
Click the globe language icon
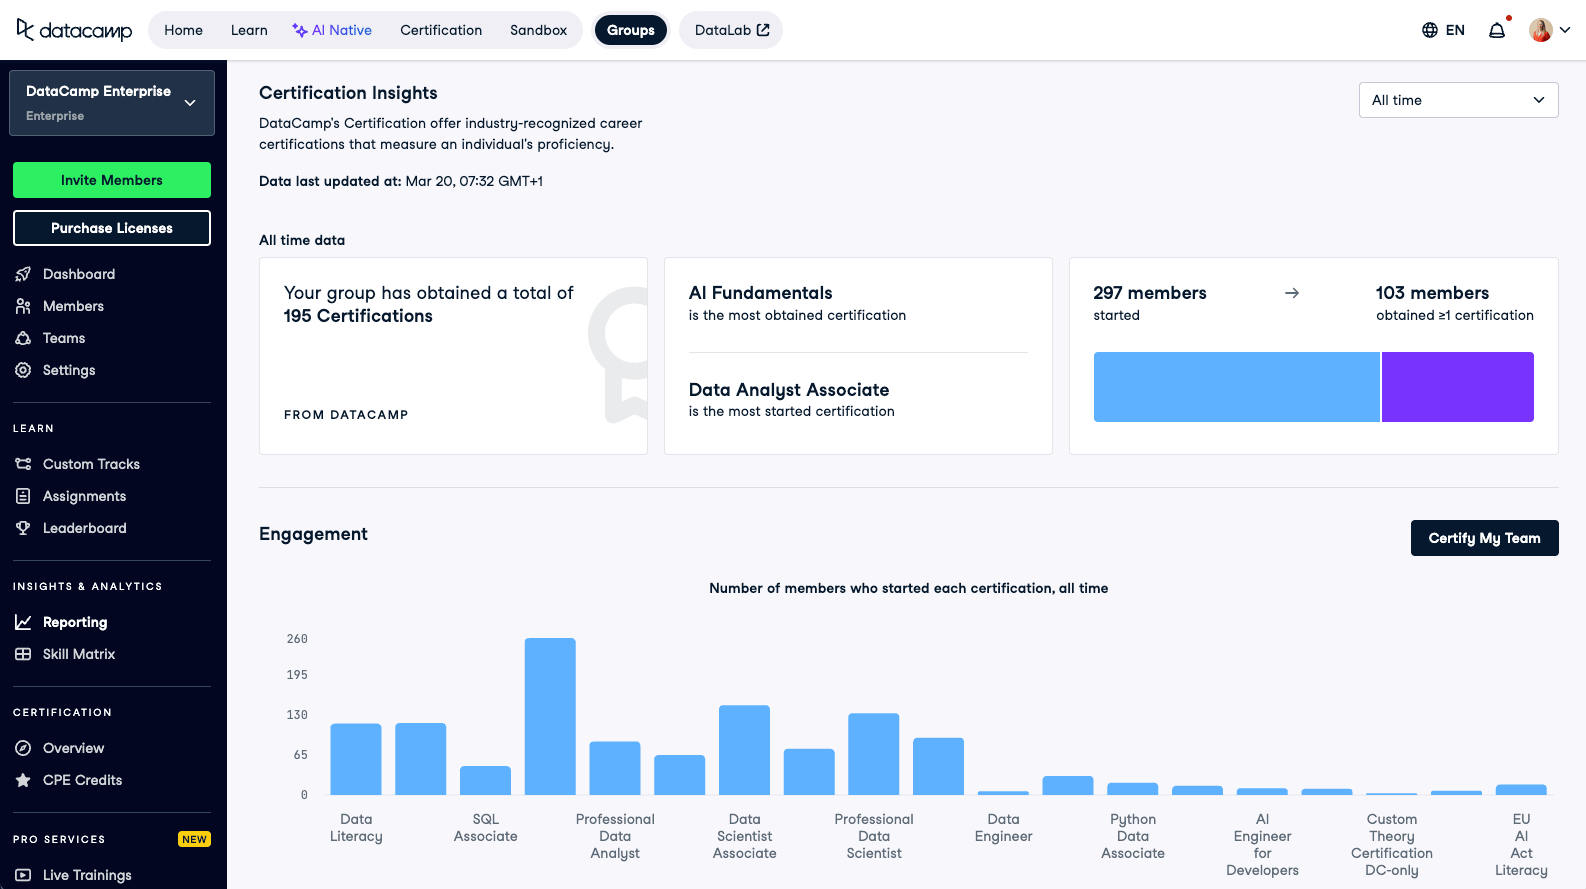1430,30
